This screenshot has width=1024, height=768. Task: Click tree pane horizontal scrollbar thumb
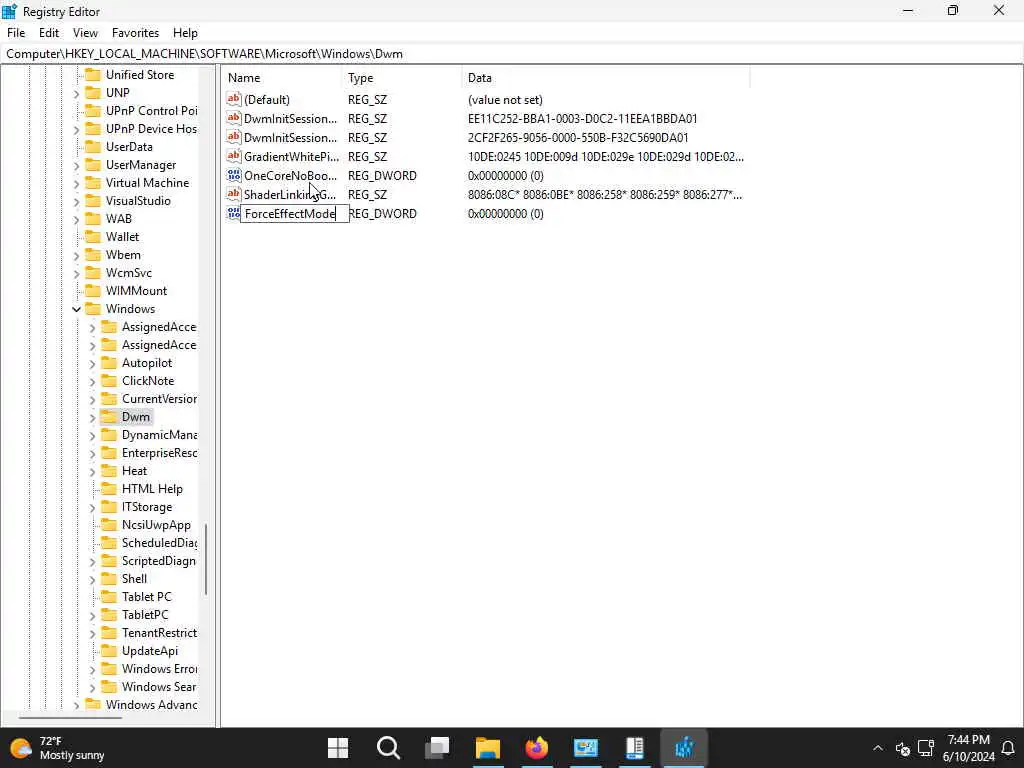point(70,717)
